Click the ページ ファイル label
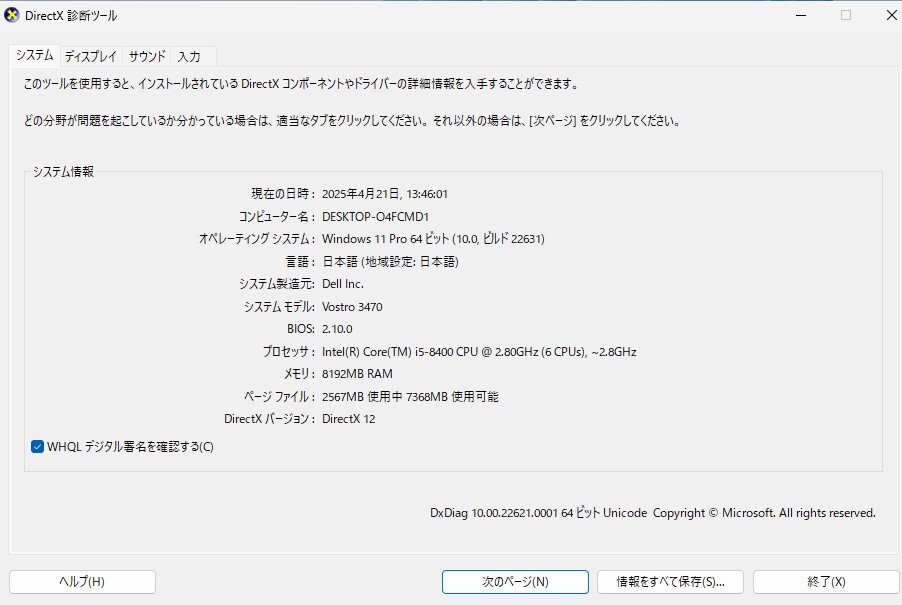This screenshot has width=902, height=605. pos(279,396)
